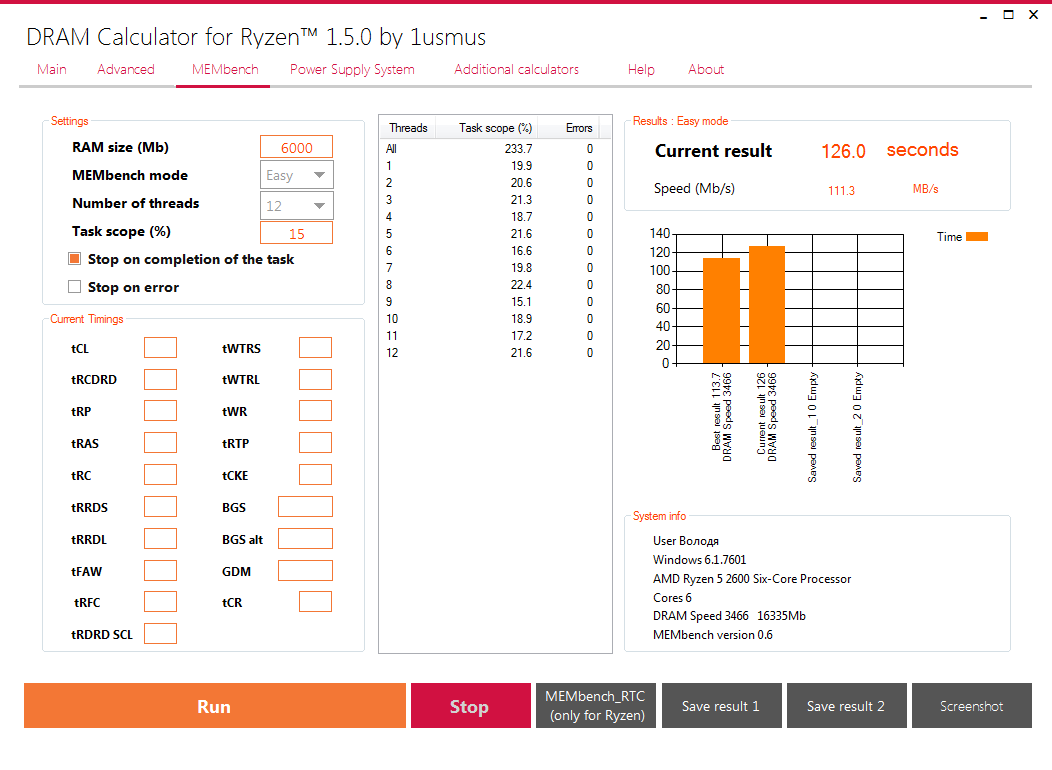Click the tRFC timing field
Screen dimensions: 1052x770
(160, 602)
